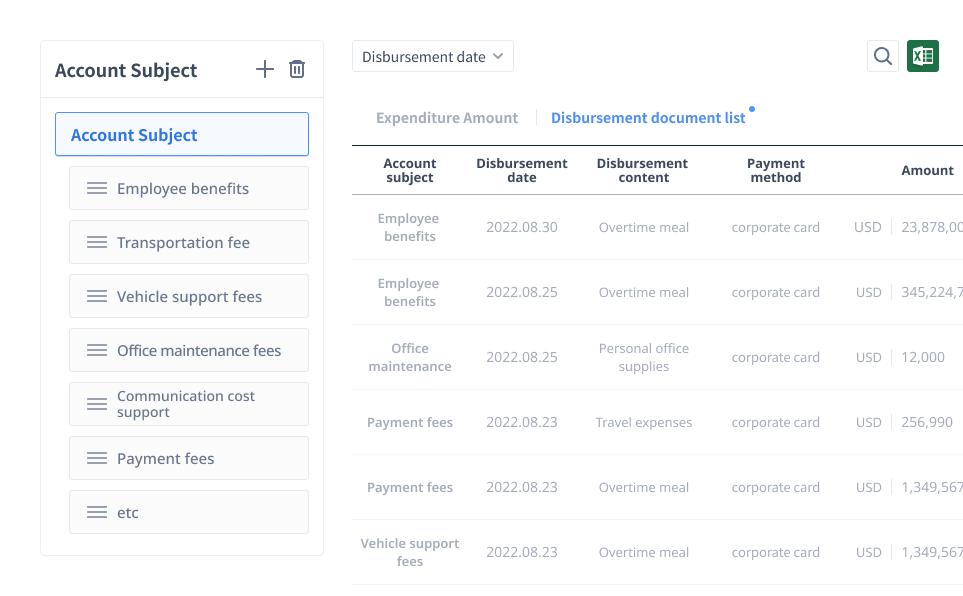Viewport: 963px width, 596px height.
Task: Select the Disbursement document list tab
Action: [648, 118]
